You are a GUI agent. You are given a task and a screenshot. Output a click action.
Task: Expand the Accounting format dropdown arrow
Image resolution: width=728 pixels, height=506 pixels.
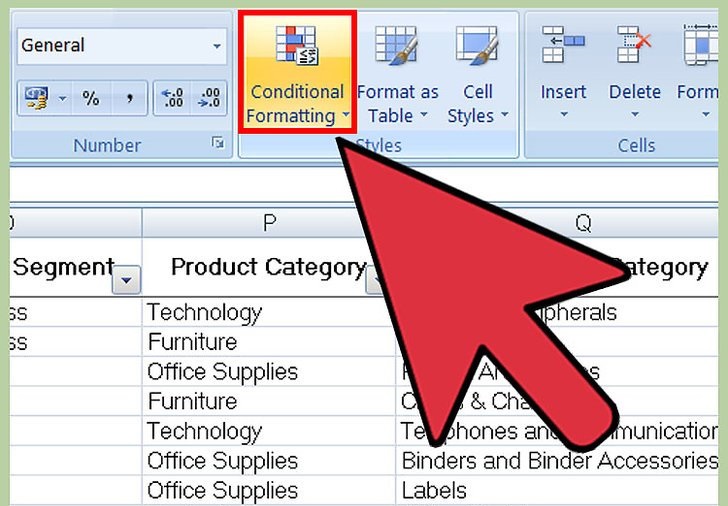(61, 98)
